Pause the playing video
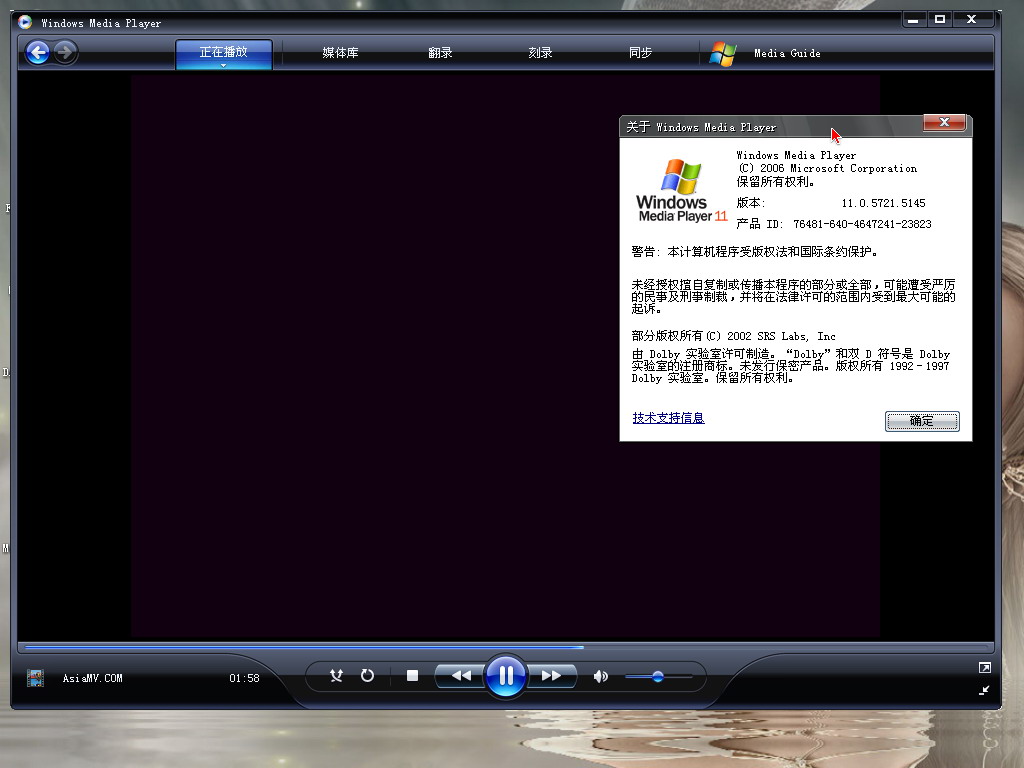1024x768 pixels. coord(505,675)
